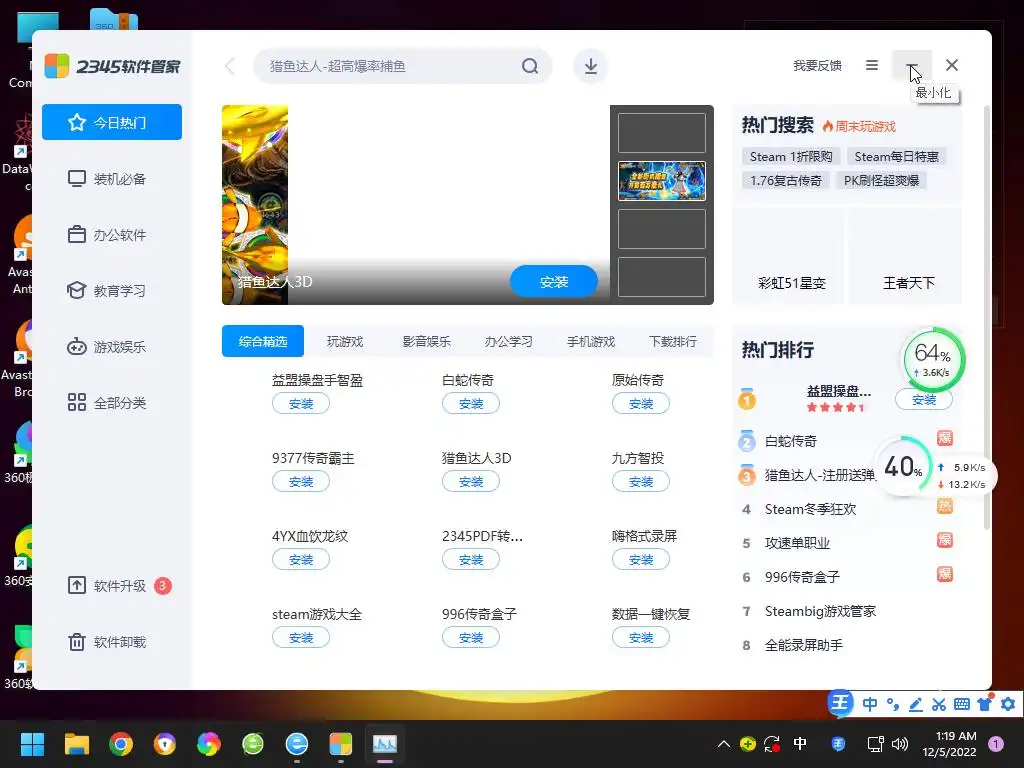Install 白蛇传奇 from the grid
1024x768 pixels.
[471, 404]
